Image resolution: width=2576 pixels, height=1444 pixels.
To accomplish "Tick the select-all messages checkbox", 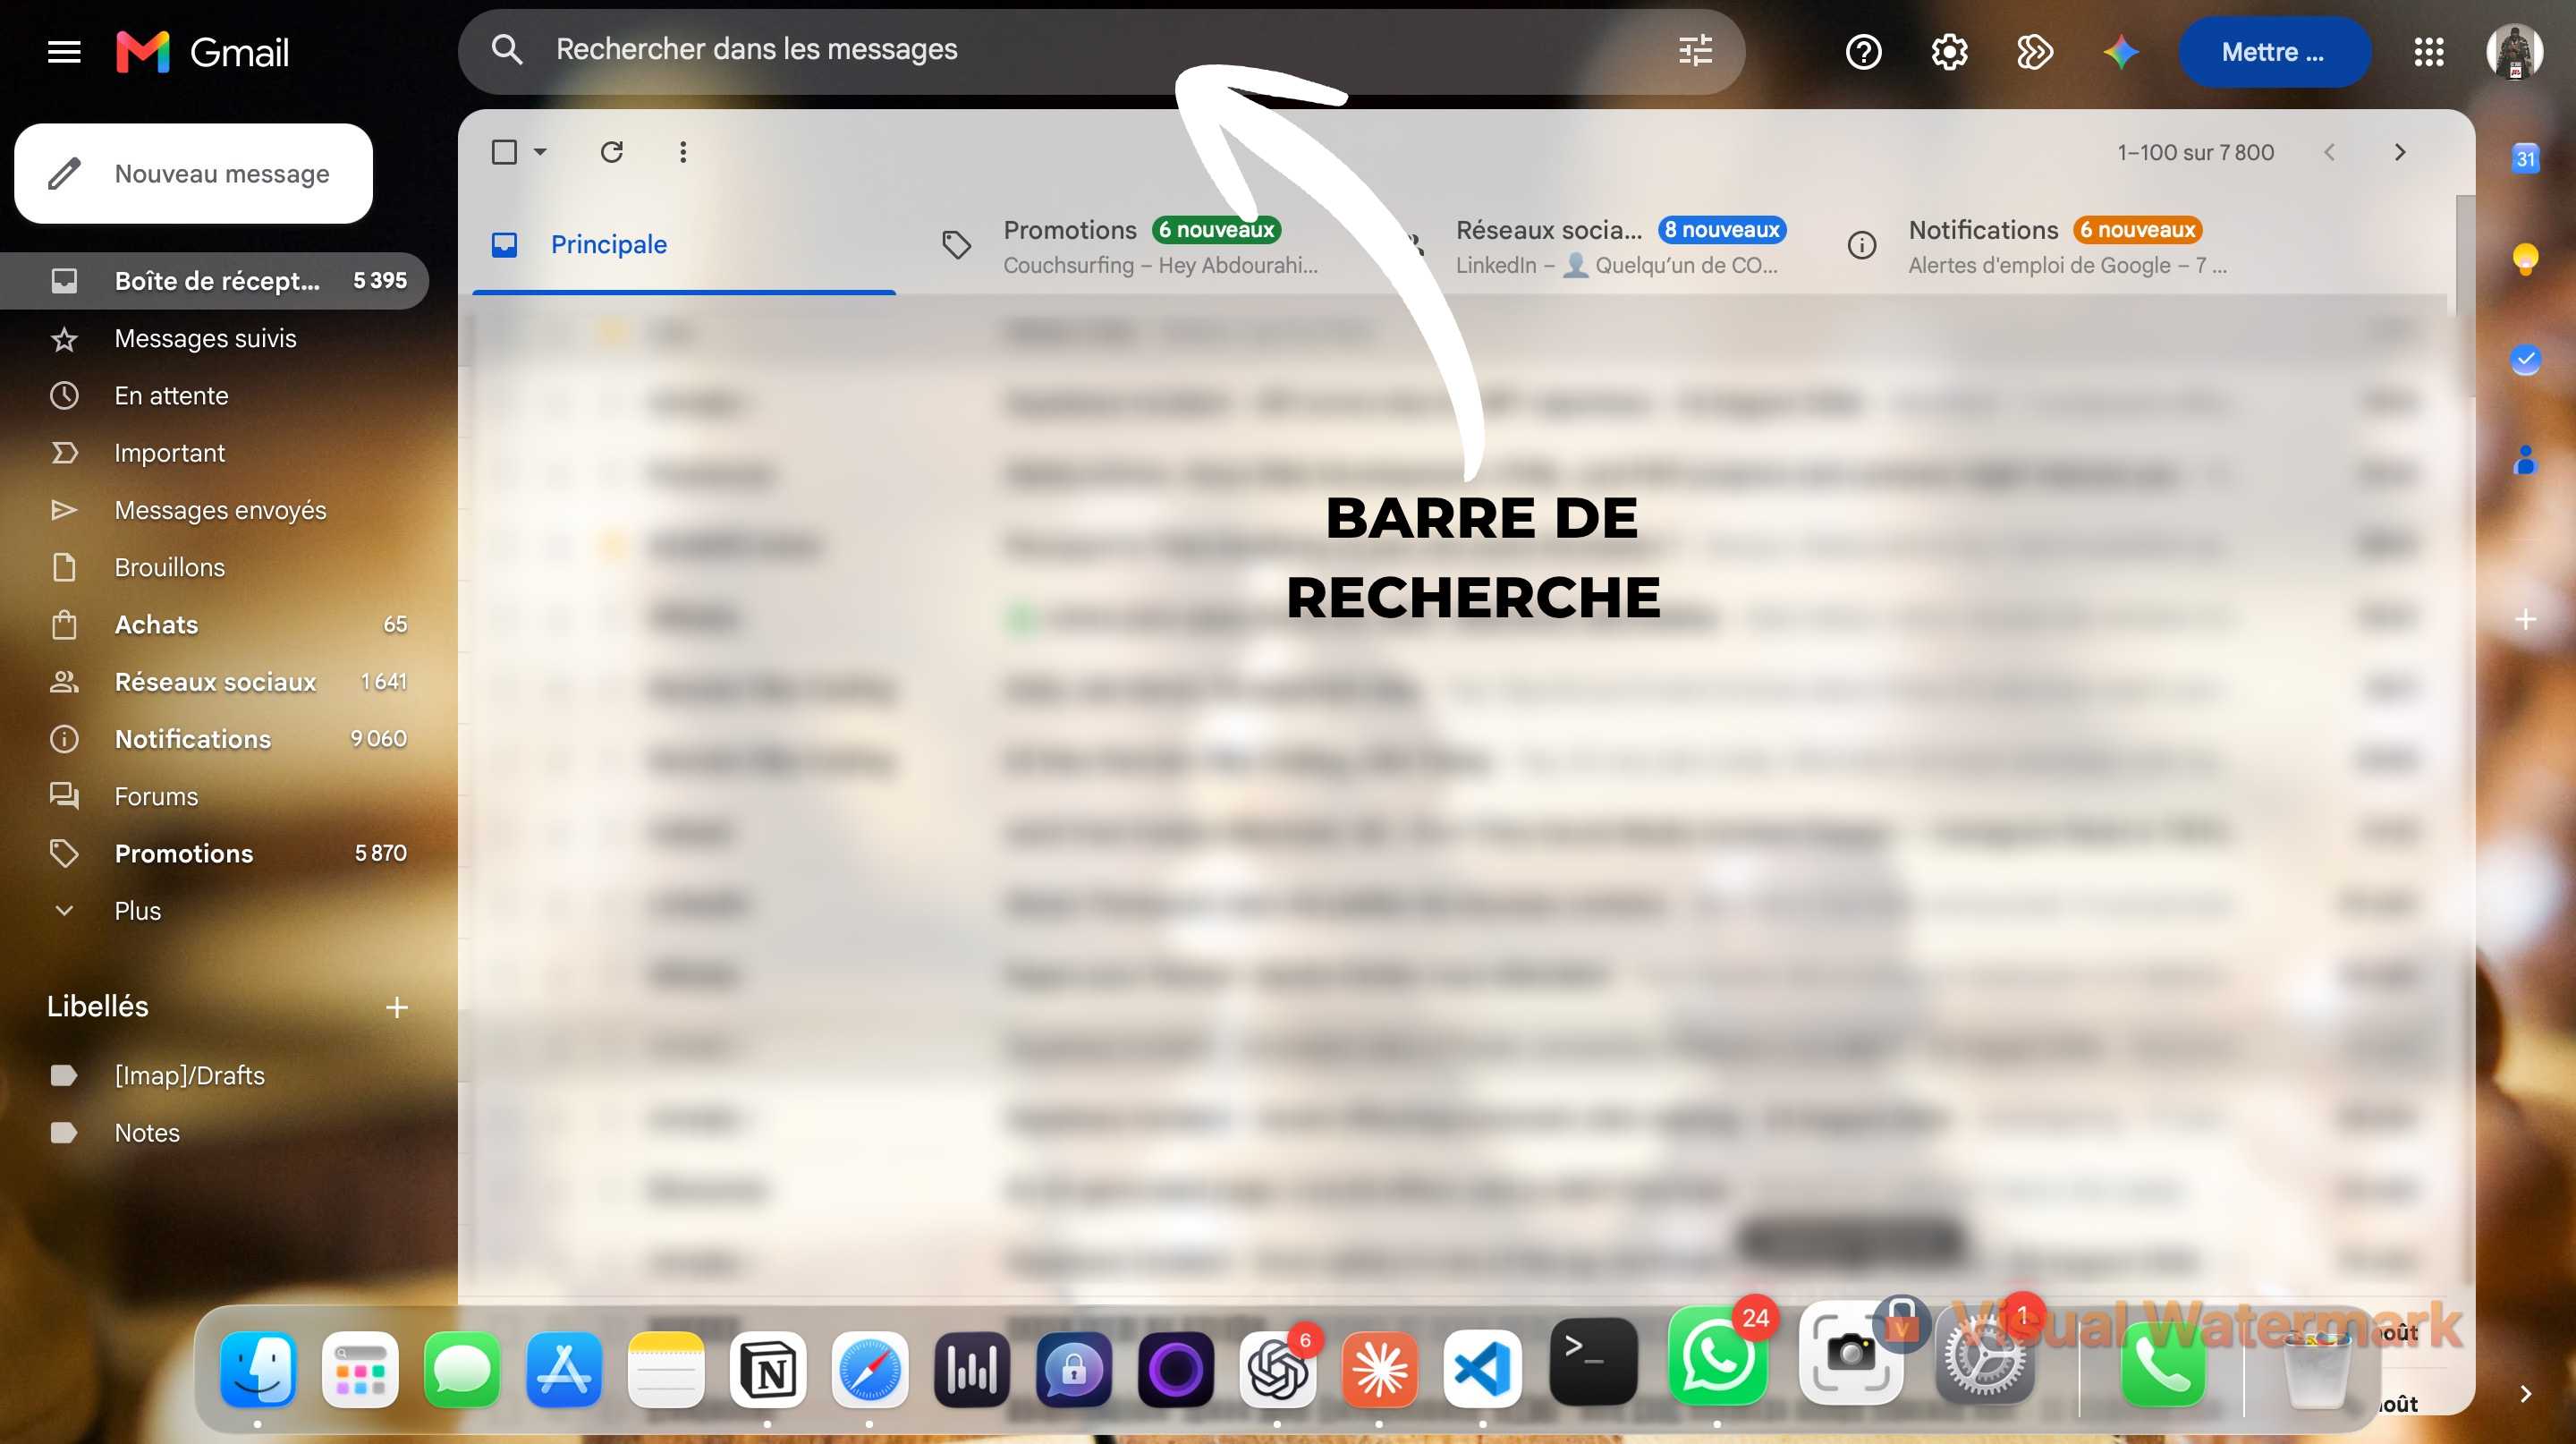I will point(504,152).
